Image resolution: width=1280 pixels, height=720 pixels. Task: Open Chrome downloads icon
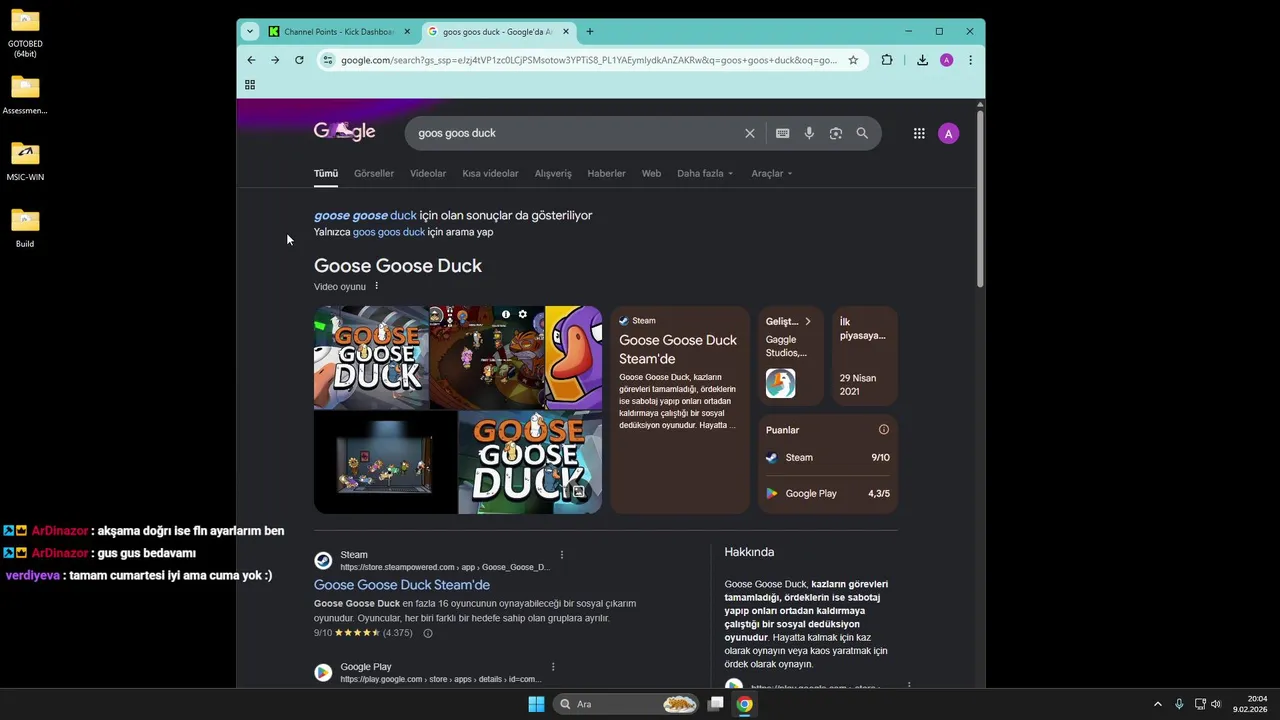pyautogui.click(x=922, y=60)
